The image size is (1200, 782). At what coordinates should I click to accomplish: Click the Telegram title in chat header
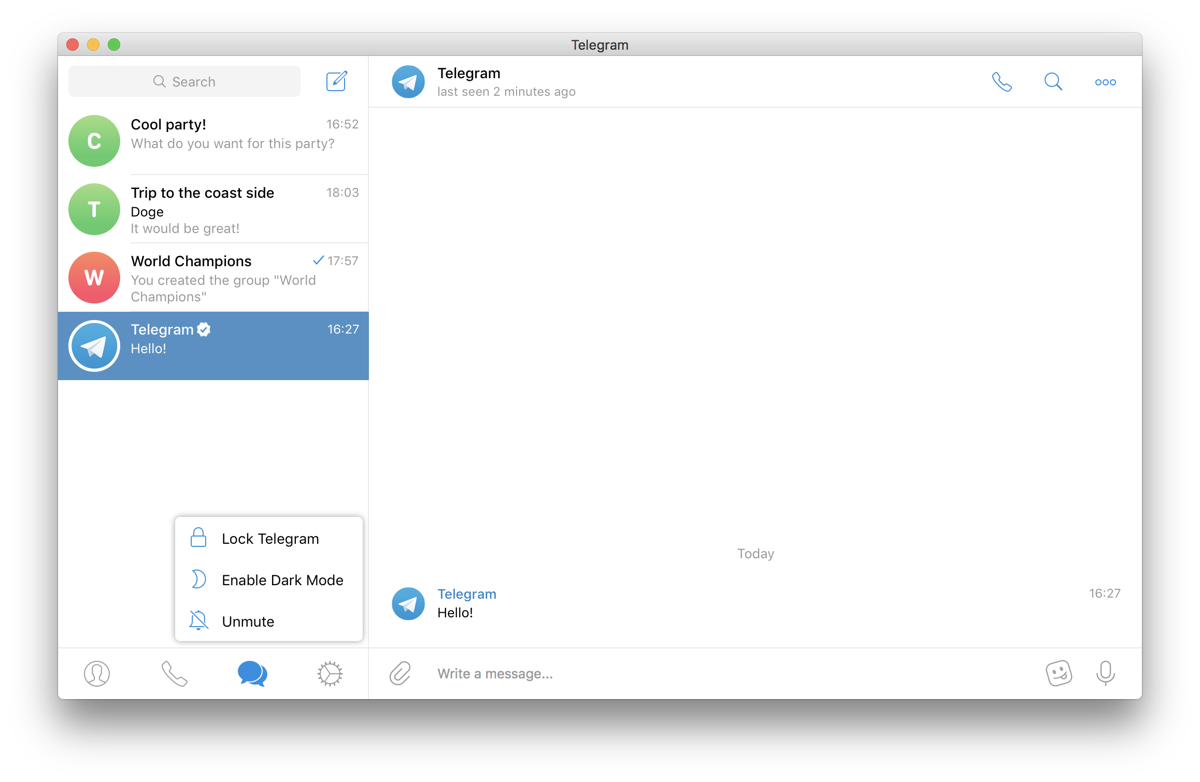[469, 73]
